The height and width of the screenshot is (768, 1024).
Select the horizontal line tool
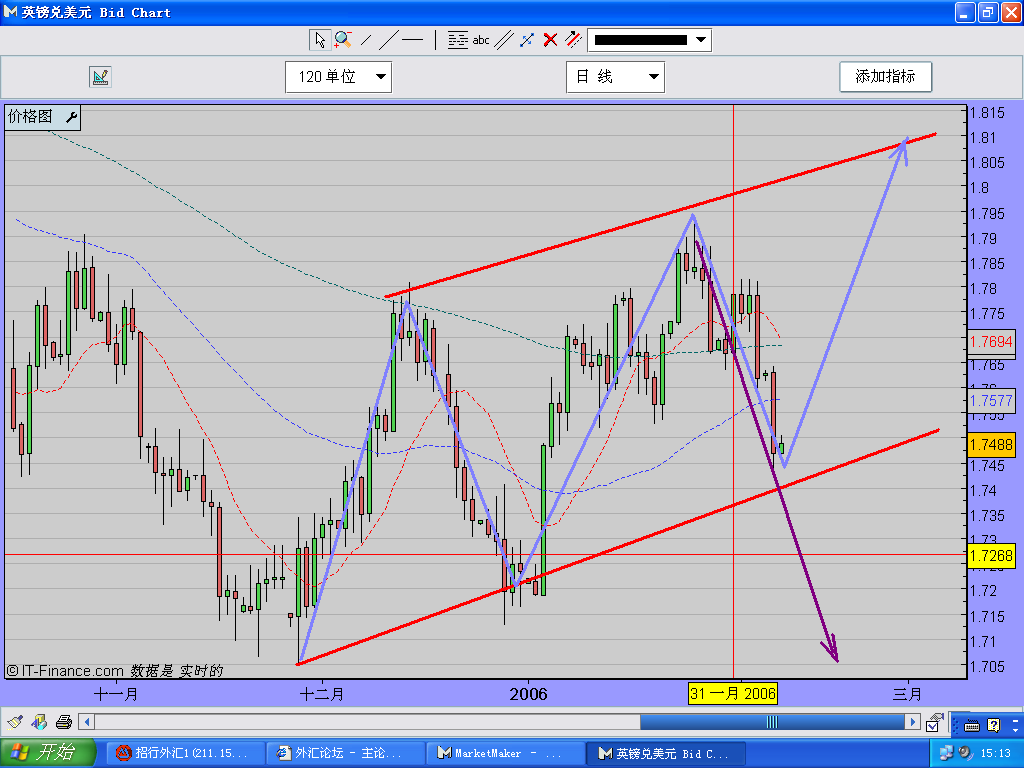pos(413,40)
